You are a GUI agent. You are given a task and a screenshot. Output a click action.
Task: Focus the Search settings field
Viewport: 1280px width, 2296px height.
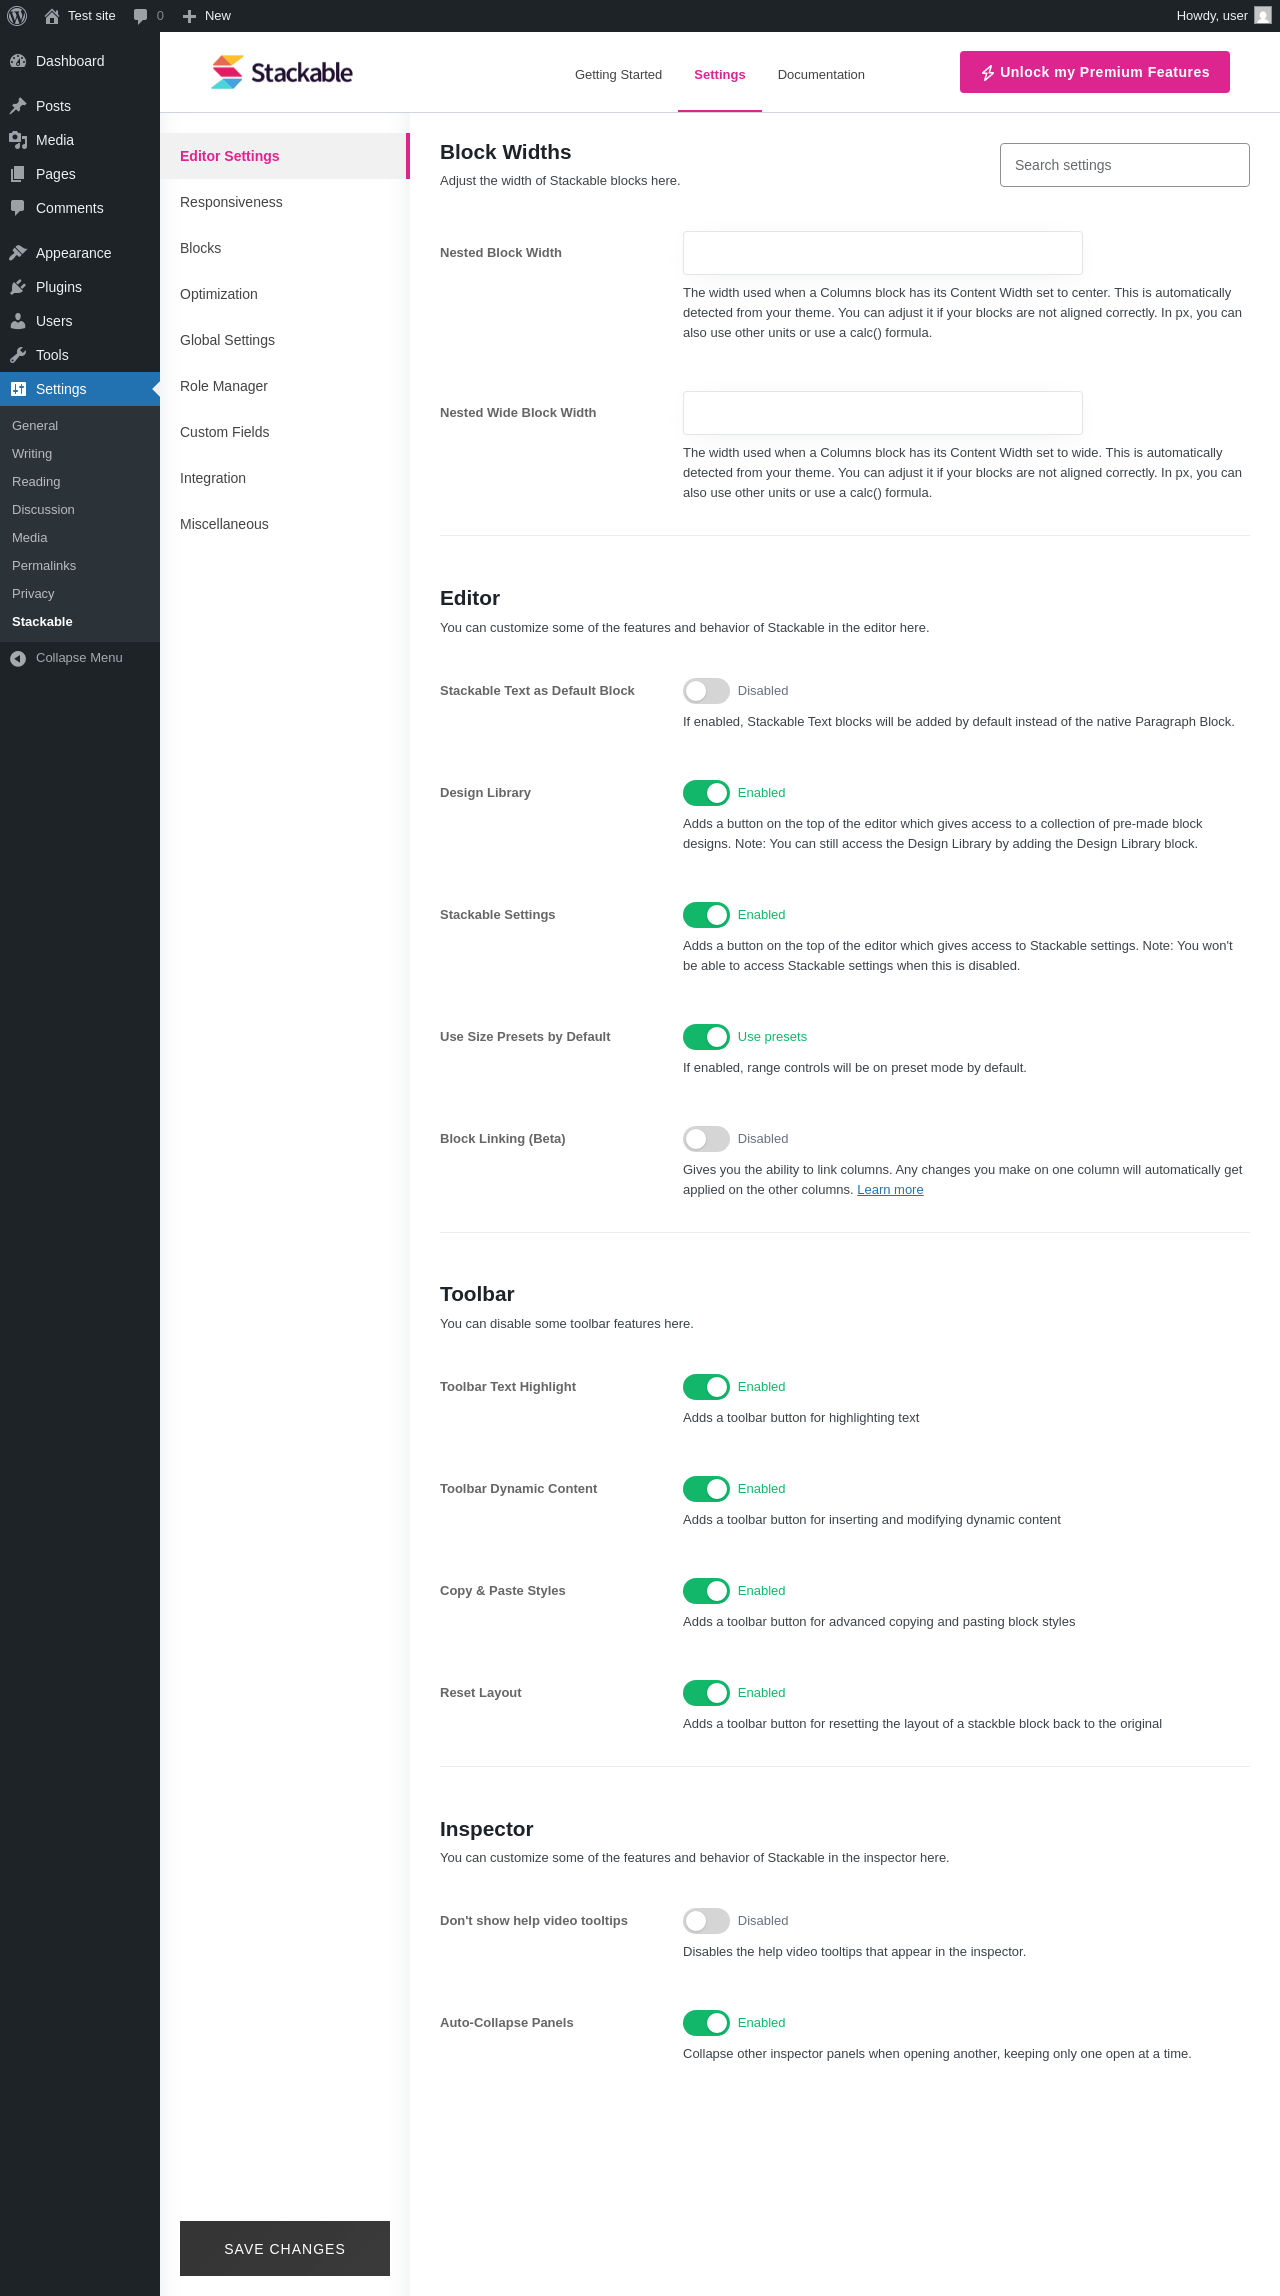click(x=1124, y=165)
